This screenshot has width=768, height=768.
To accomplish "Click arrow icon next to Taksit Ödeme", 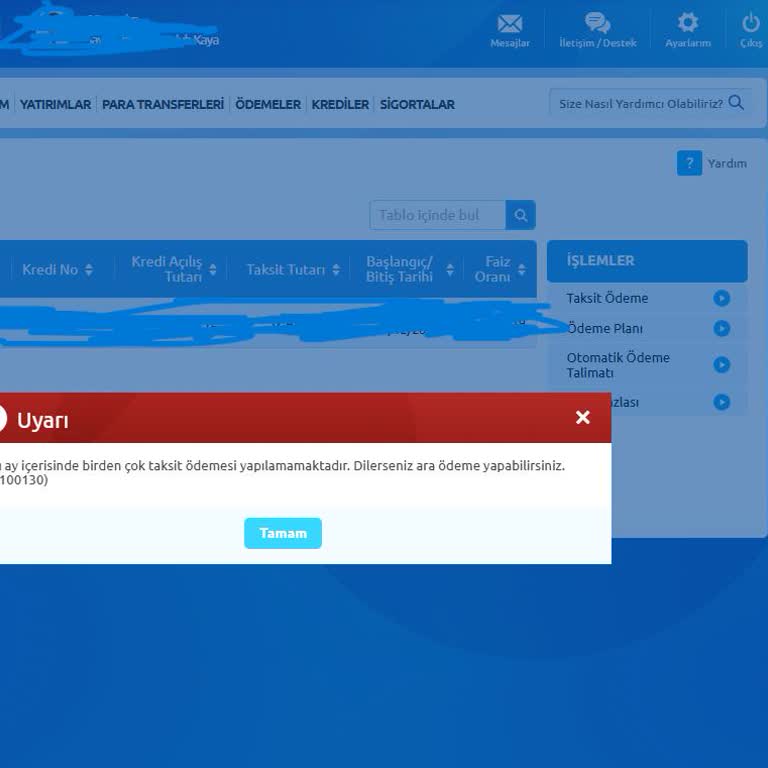I will point(721,298).
